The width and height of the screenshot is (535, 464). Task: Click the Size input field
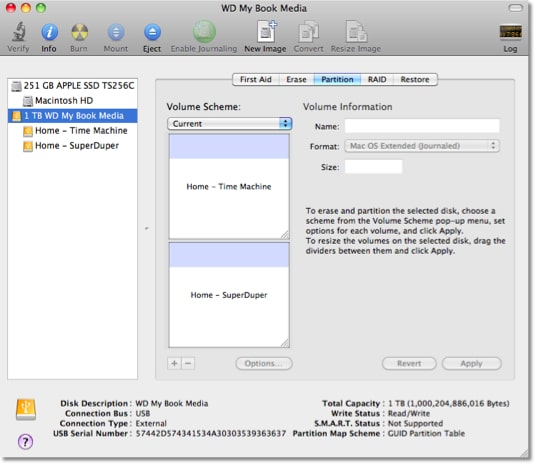[x=373, y=167]
